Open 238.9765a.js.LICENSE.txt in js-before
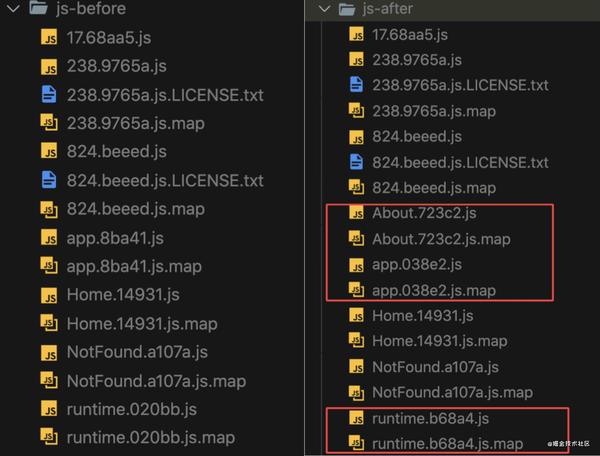600x456 pixels. [165, 95]
